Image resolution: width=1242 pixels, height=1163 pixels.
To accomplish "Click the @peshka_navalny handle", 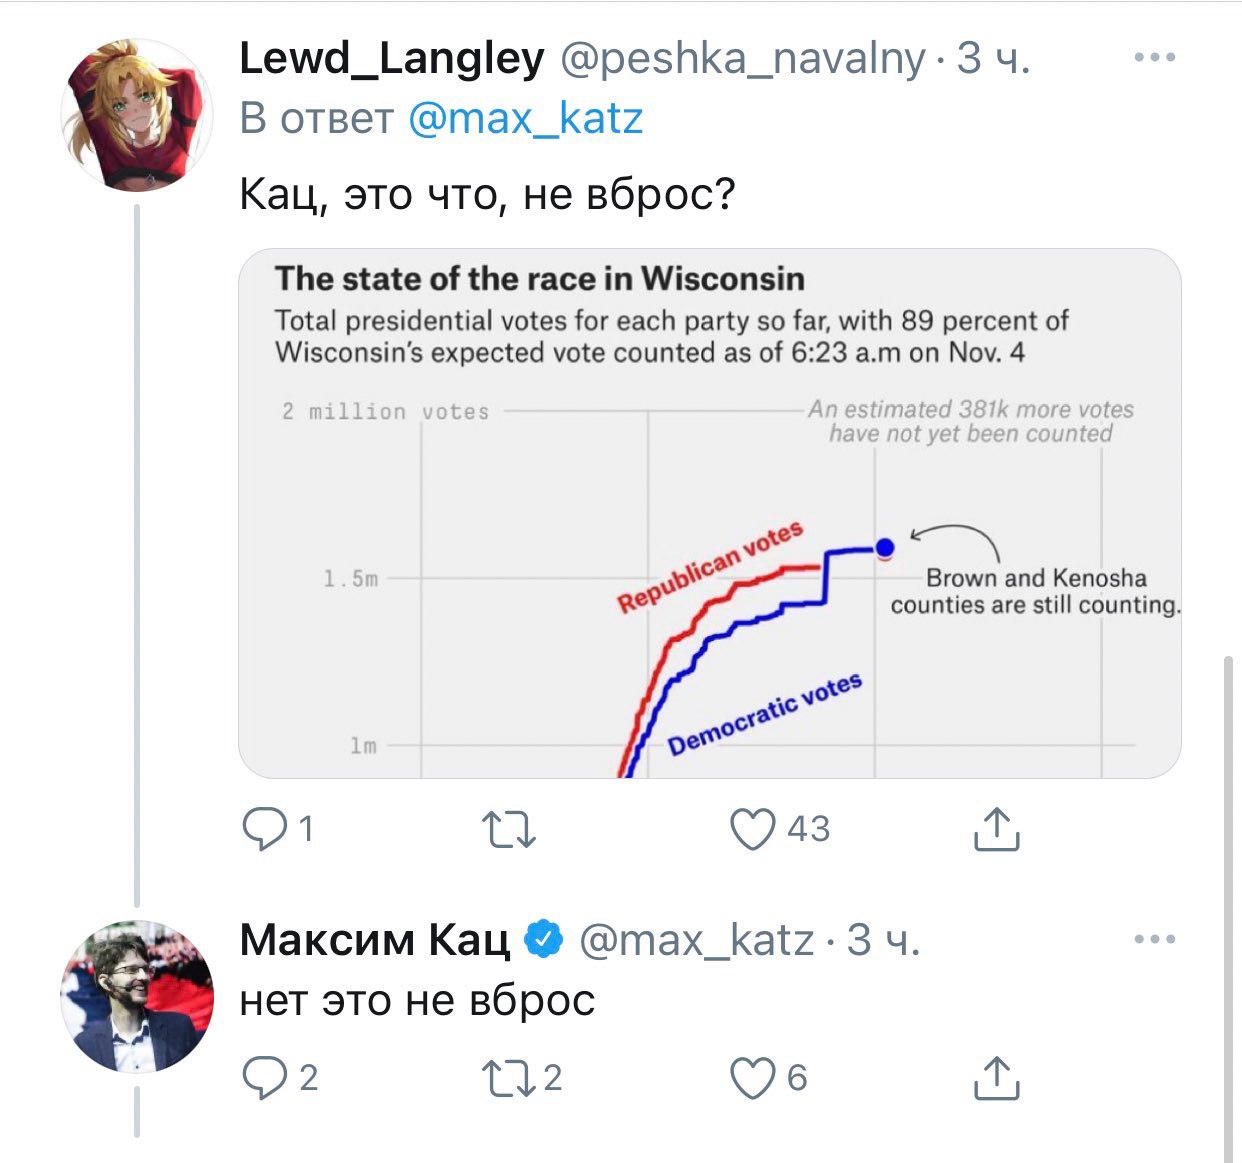I will (742, 59).
